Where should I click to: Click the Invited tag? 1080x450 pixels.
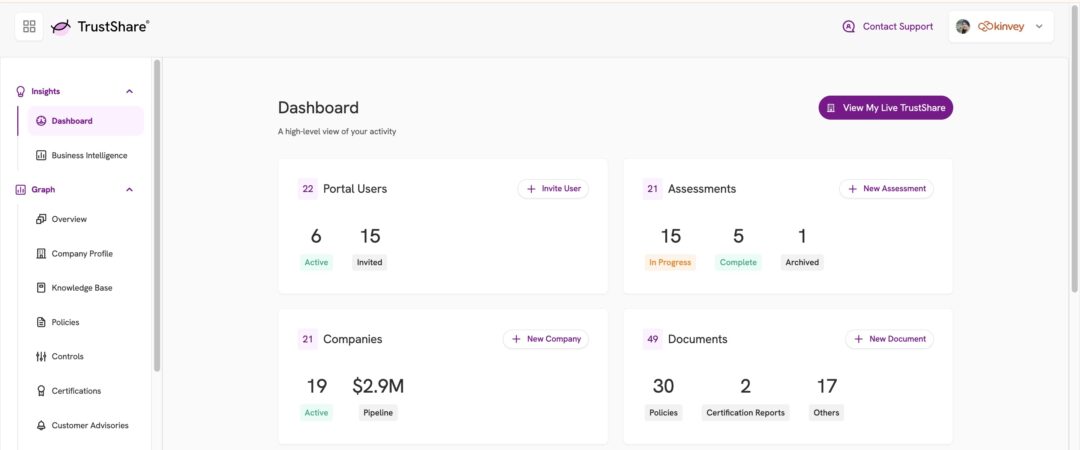pos(370,263)
